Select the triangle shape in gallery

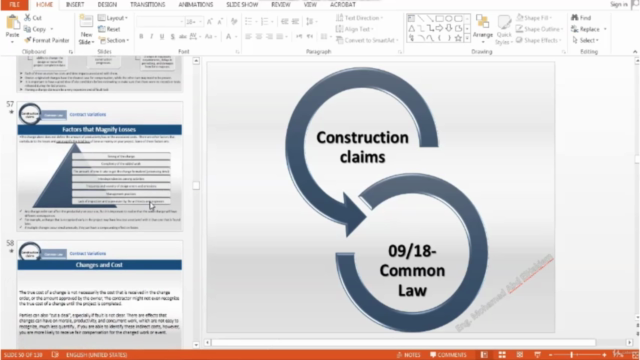coord(411,28)
